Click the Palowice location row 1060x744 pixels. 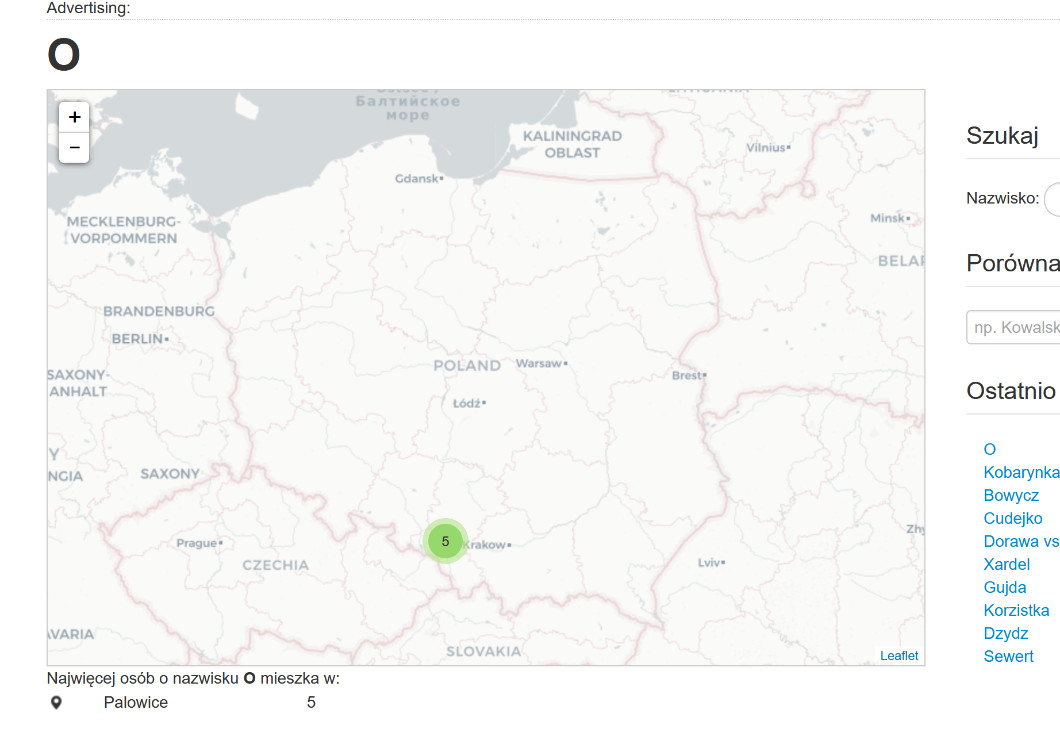pyautogui.click(x=136, y=703)
